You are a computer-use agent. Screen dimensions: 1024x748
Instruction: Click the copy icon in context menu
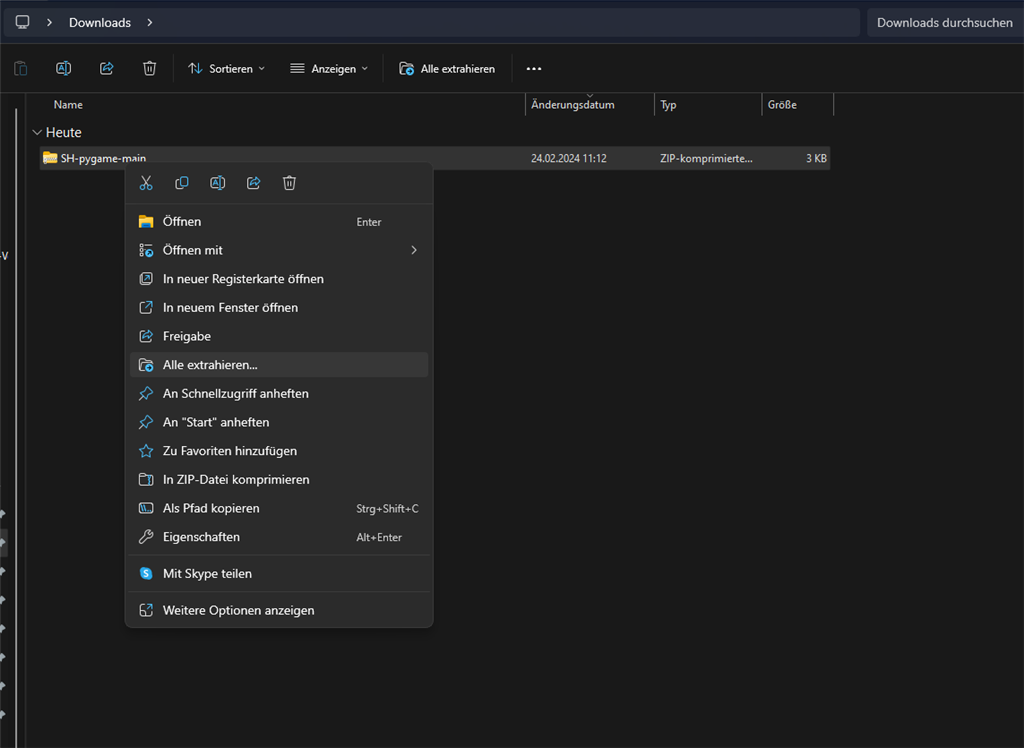coord(182,183)
